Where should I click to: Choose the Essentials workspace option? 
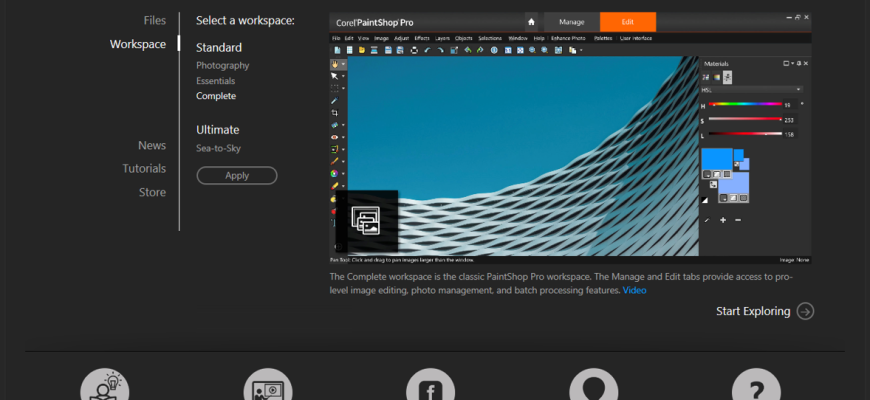(x=215, y=81)
